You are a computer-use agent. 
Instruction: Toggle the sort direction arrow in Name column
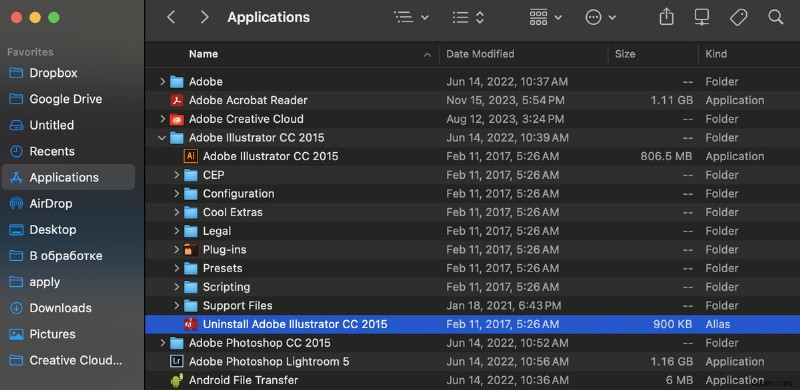(428, 55)
